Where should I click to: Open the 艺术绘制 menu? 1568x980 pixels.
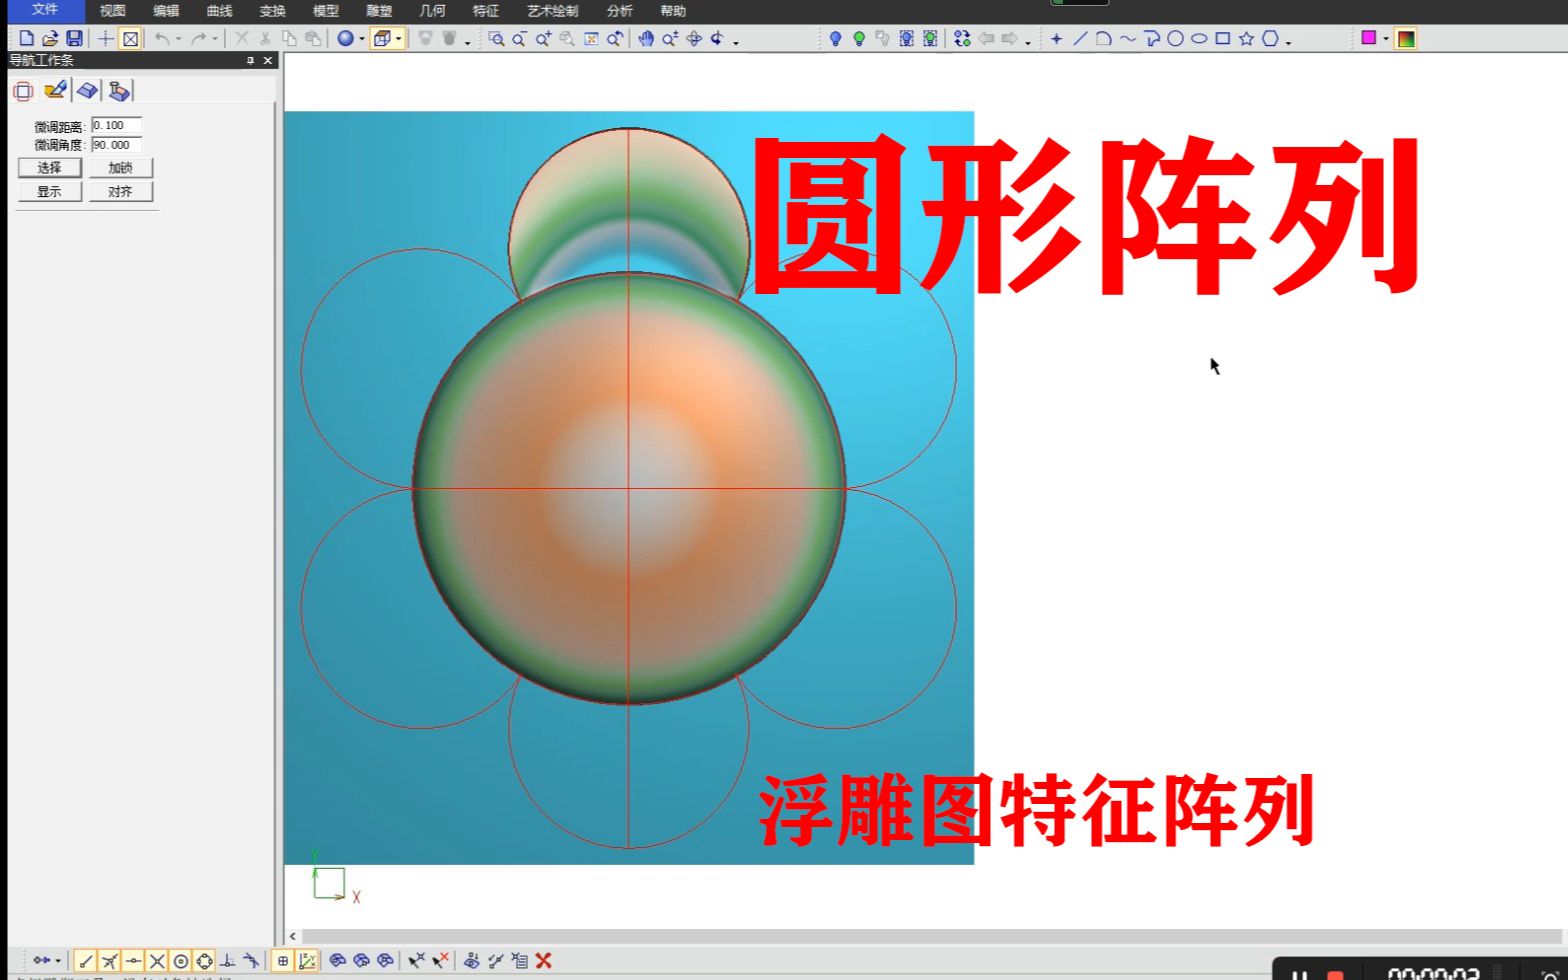pyautogui.click(x=553, y=11)
